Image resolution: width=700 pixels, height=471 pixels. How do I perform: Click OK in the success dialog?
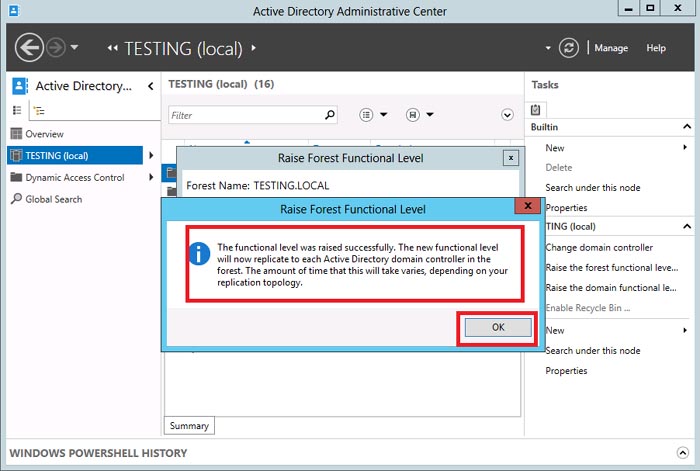tap(498, 327)
